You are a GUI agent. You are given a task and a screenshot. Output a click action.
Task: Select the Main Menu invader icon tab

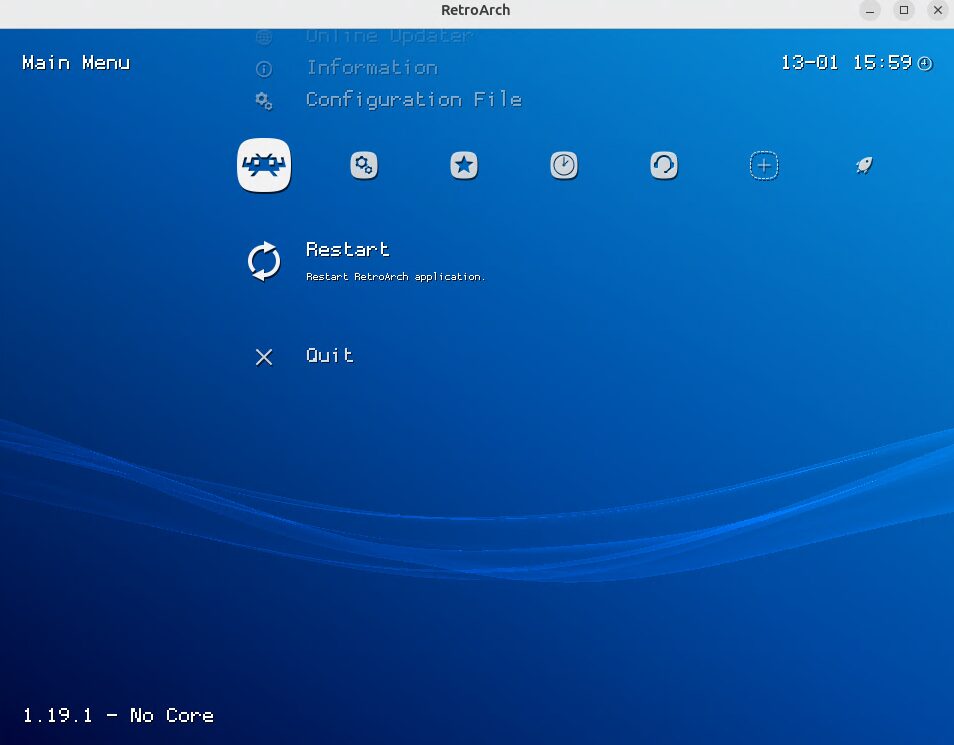click(x=264, y=165)
